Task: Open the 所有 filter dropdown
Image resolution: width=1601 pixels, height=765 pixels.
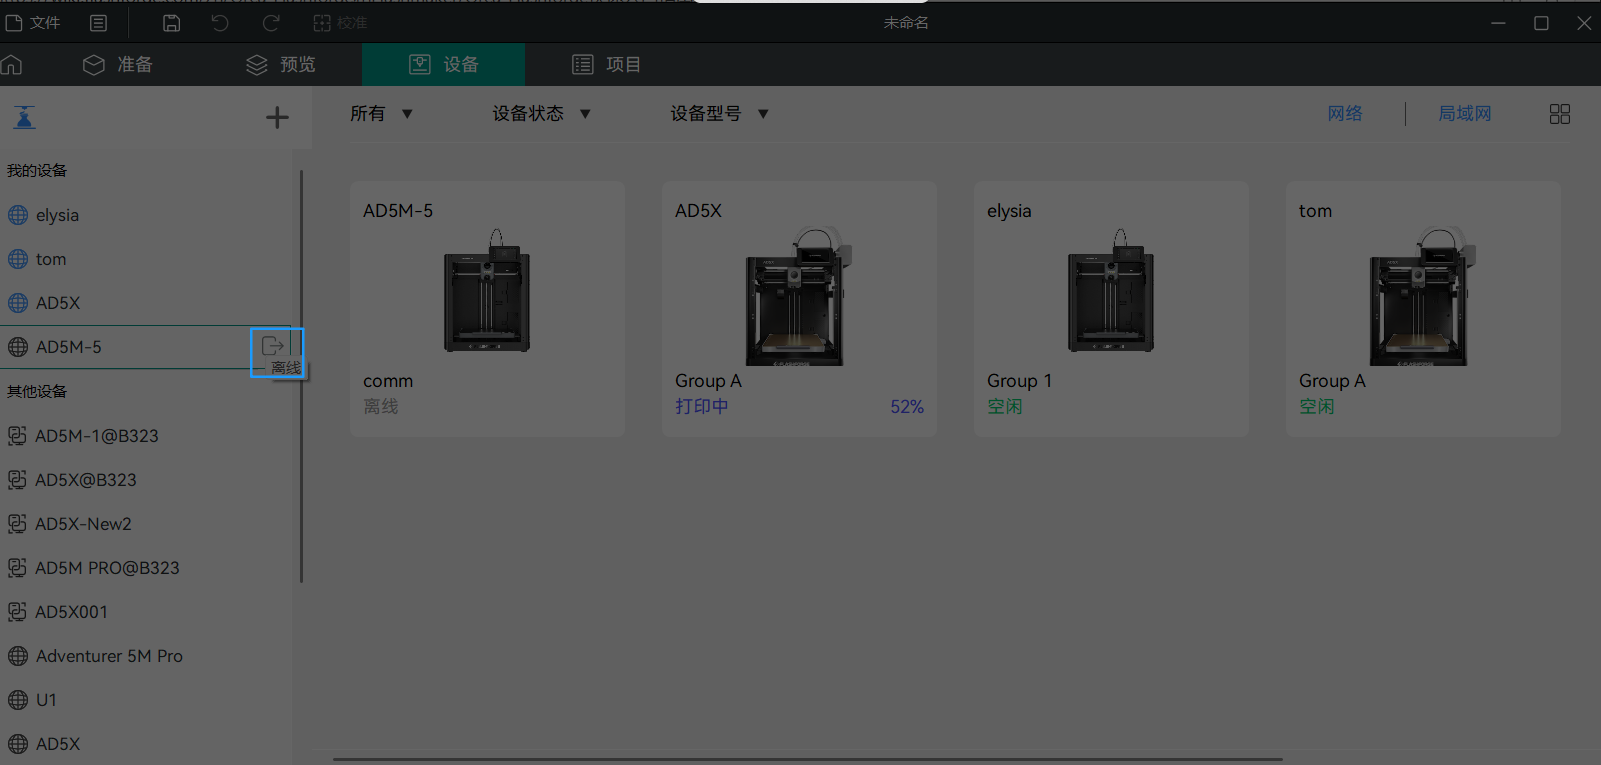Action: pos(381,114)
